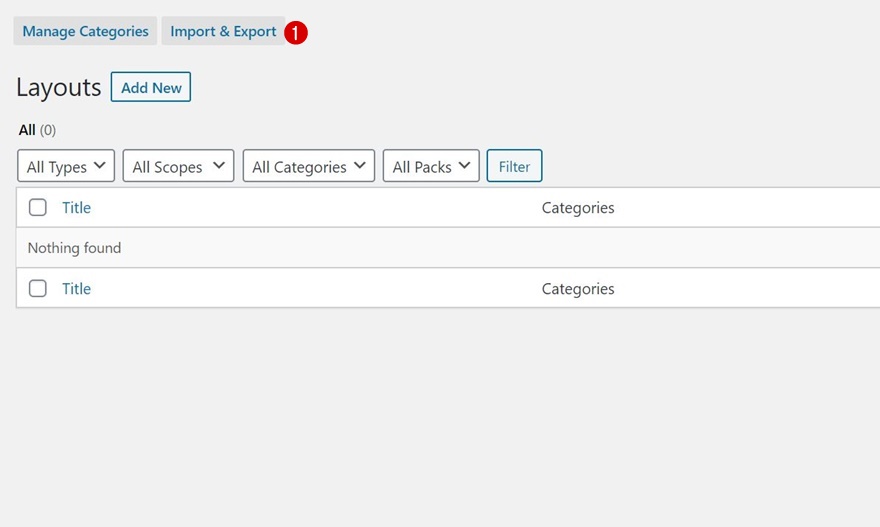
Task: Click the Categories column header at top
Action: click(x=578, y=208)
